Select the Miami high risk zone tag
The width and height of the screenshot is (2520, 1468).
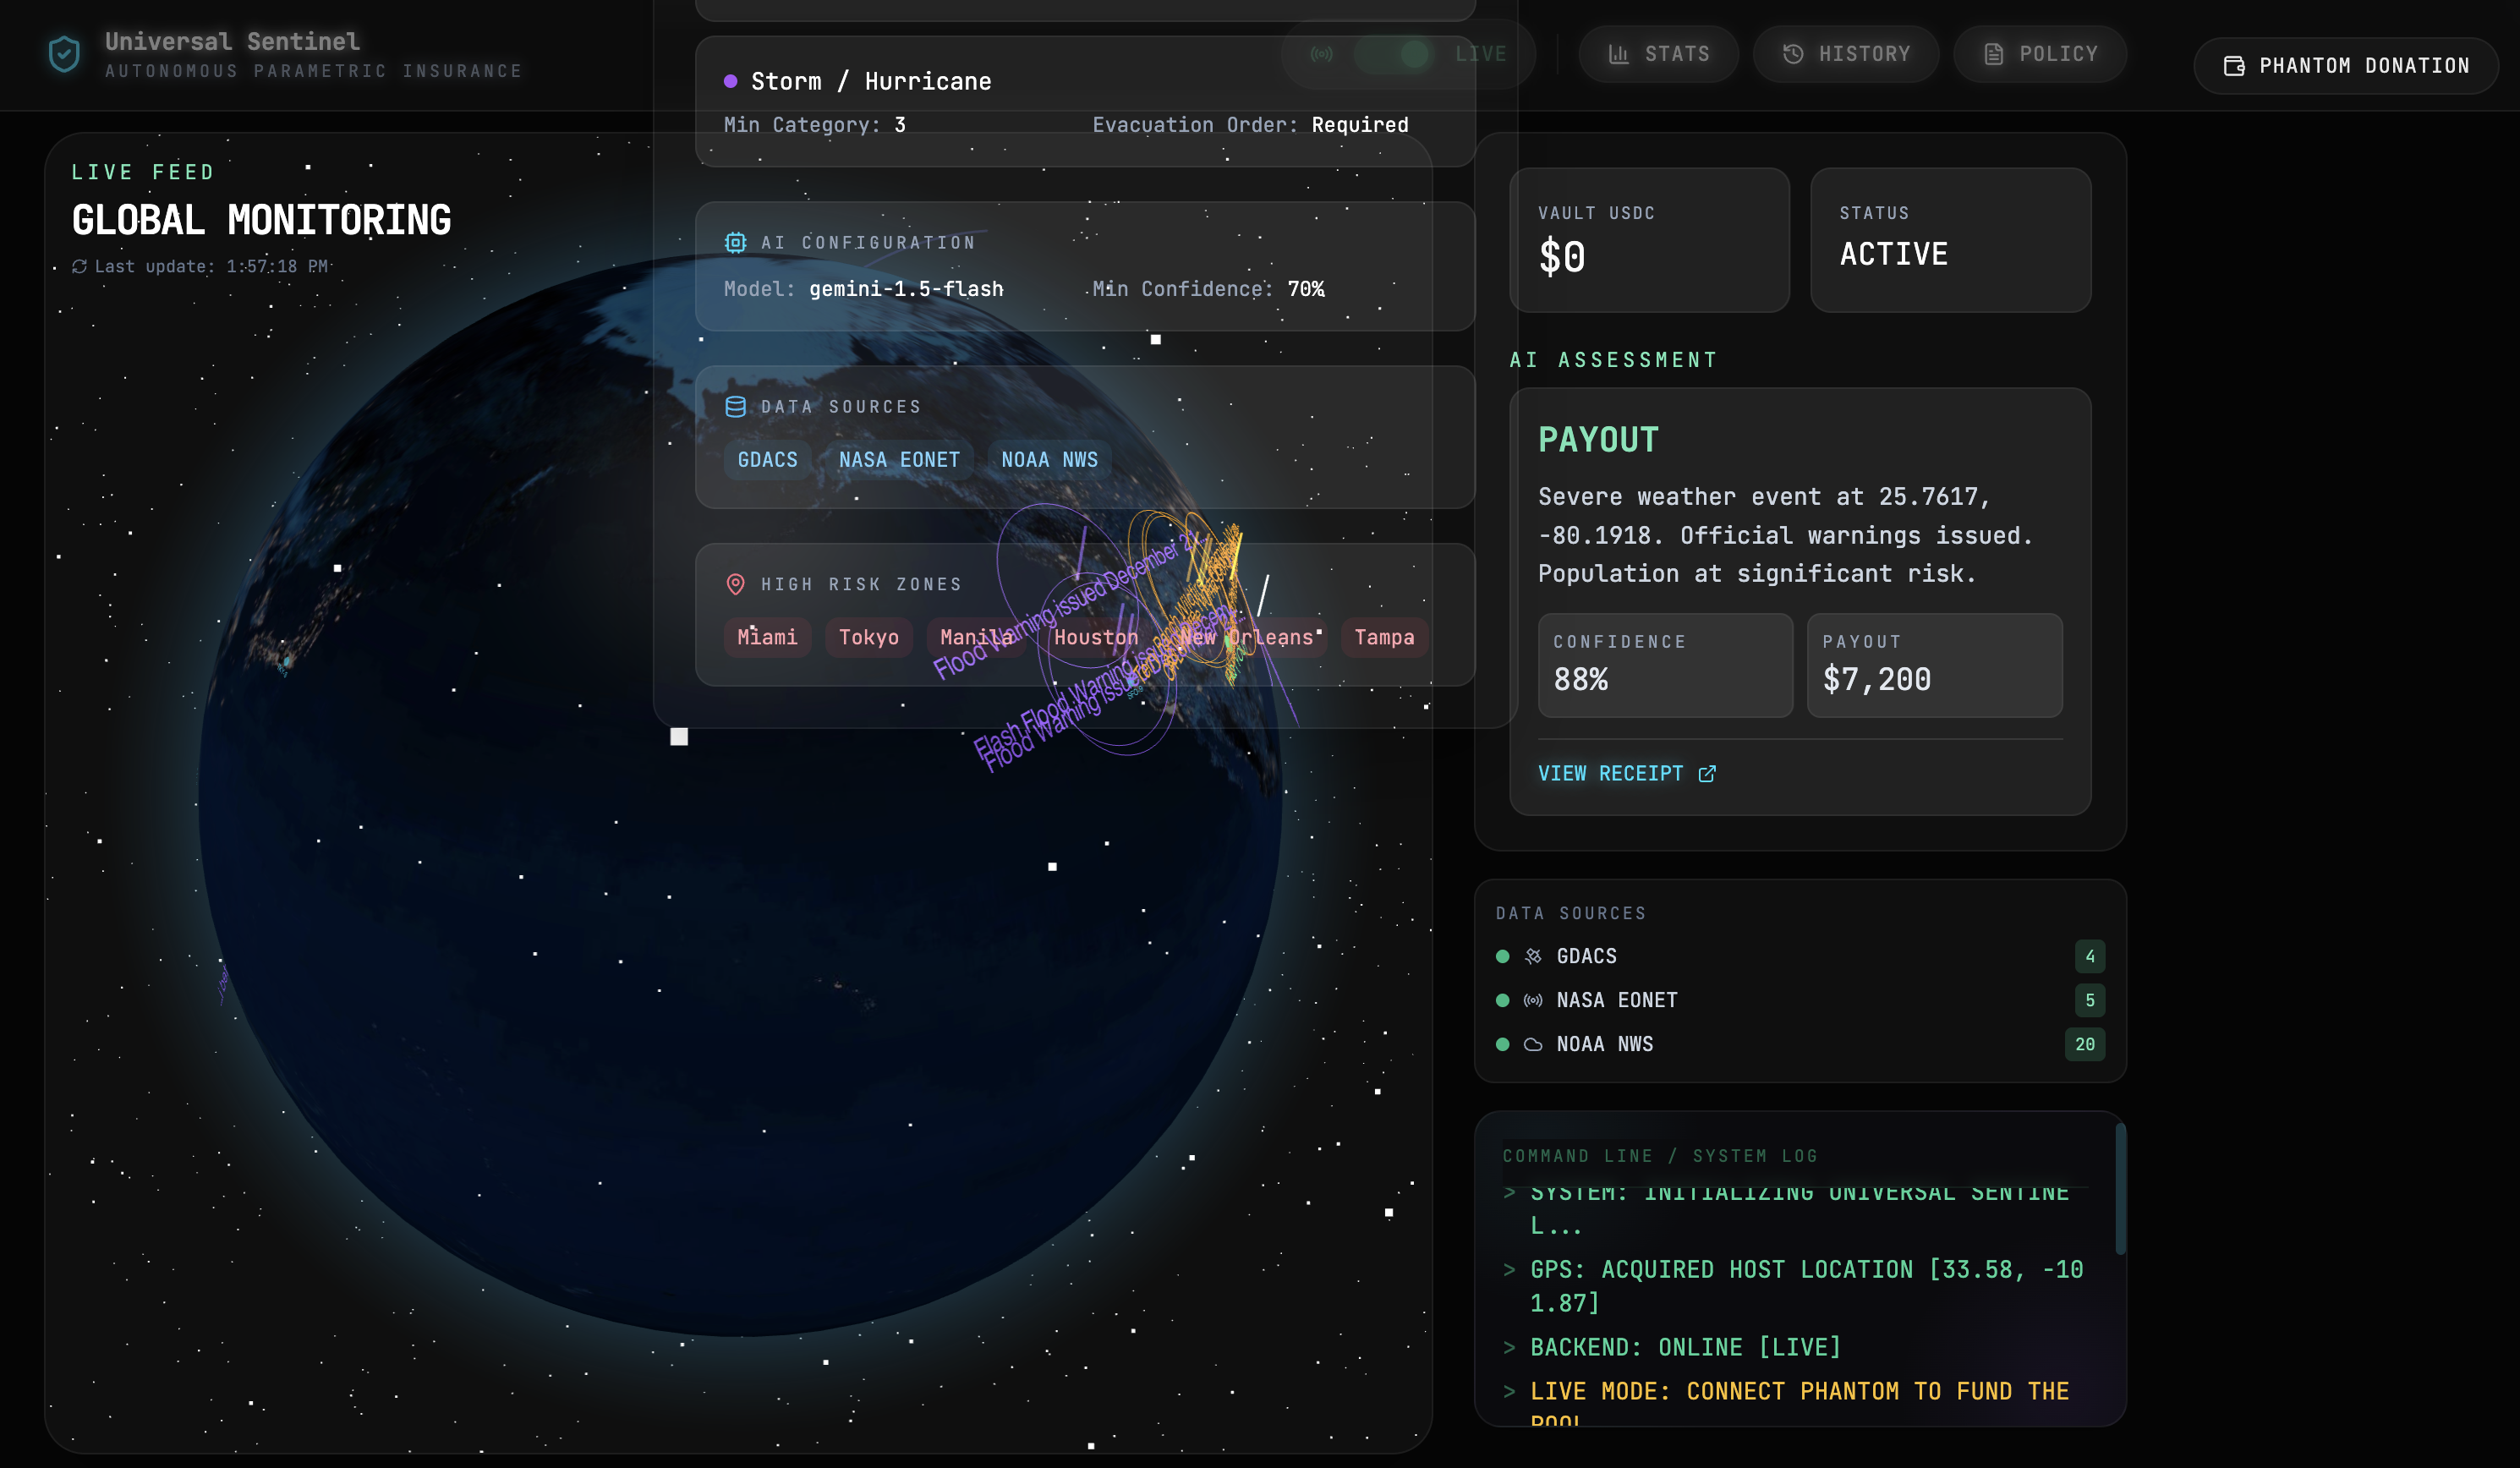point(767,638)
